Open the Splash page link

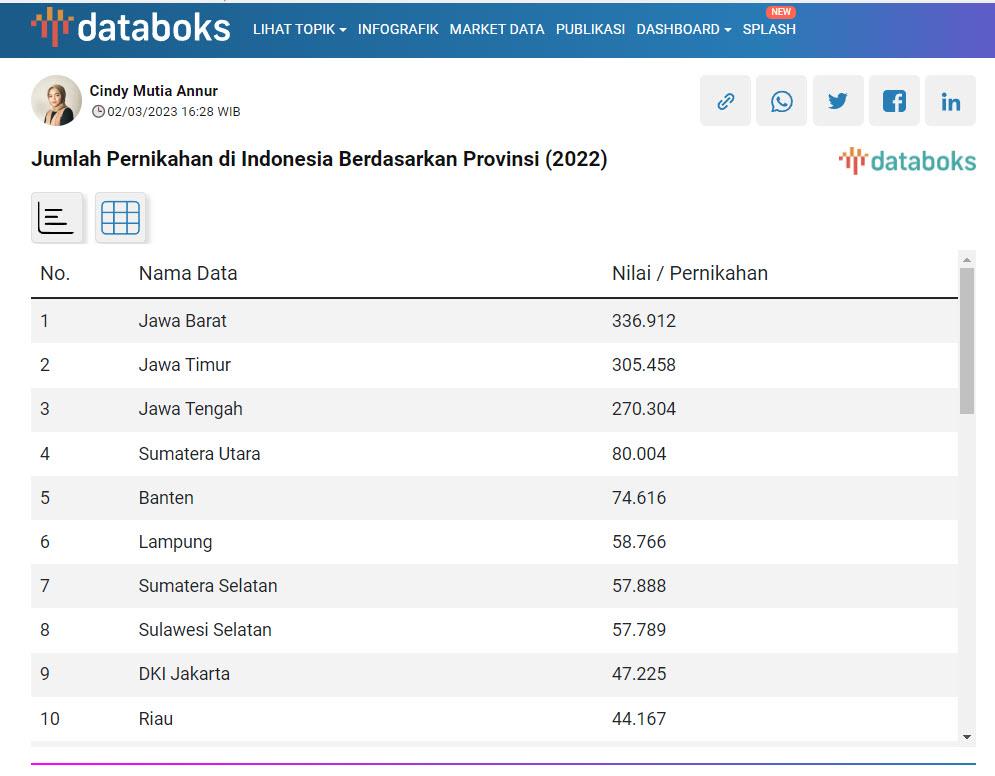point(769,29)
